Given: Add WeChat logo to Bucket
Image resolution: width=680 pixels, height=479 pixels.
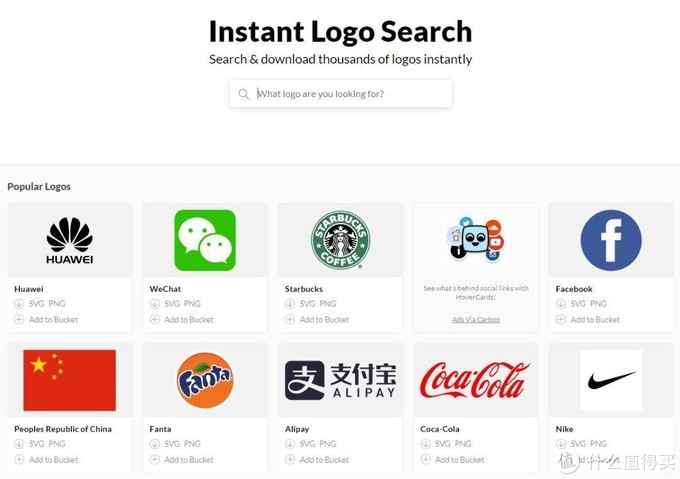Looking at the screenshot, I should pos(188,320).
